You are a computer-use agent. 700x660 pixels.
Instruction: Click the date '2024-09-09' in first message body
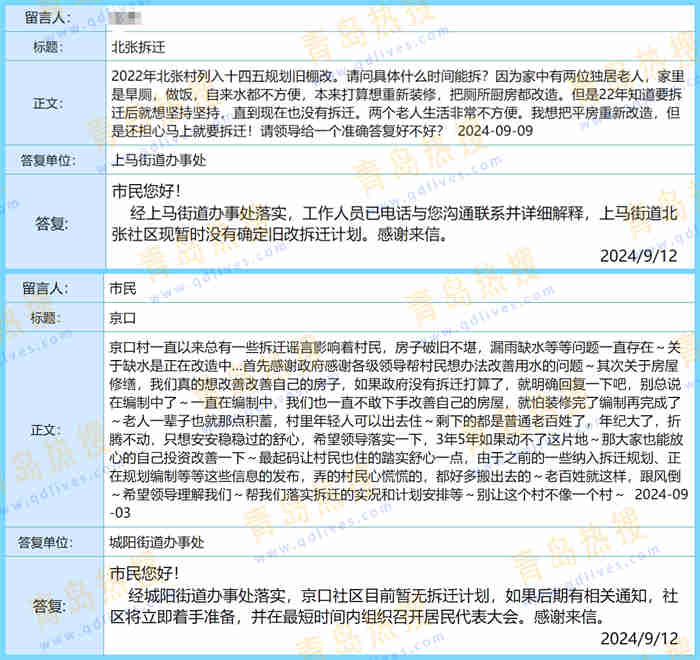(496, 131)
